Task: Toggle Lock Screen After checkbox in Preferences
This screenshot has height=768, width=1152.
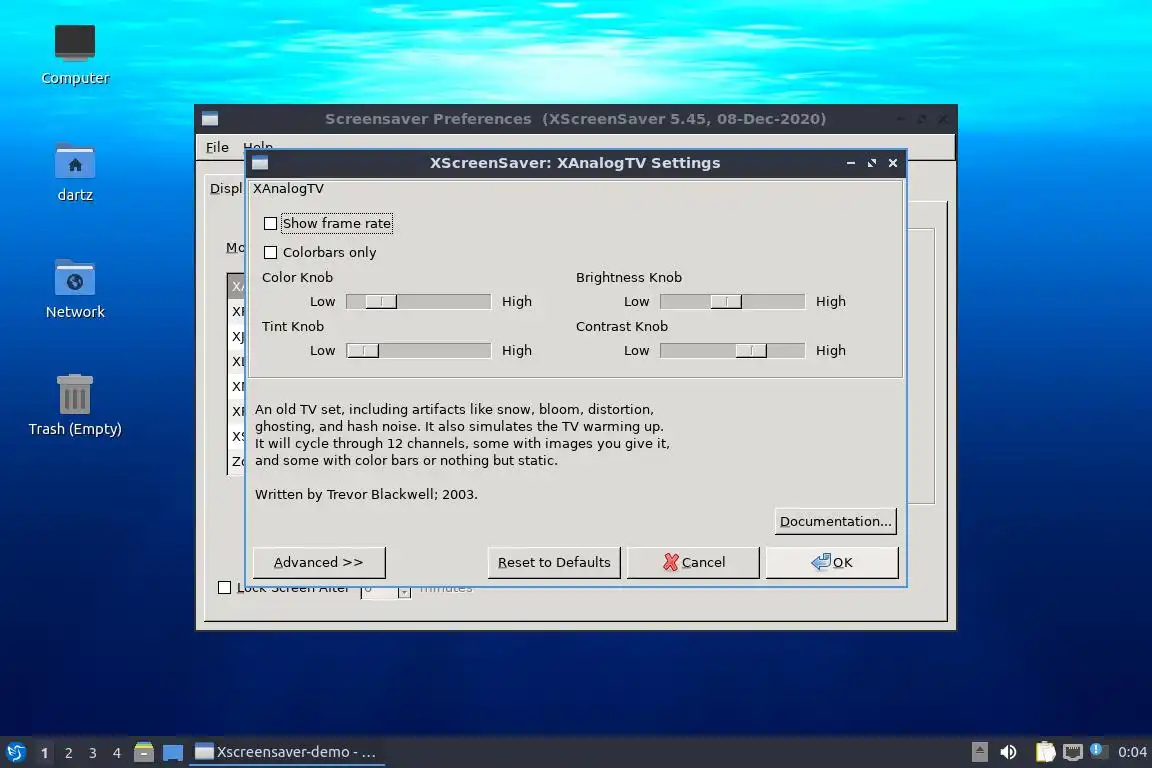Action: (225, 587)
